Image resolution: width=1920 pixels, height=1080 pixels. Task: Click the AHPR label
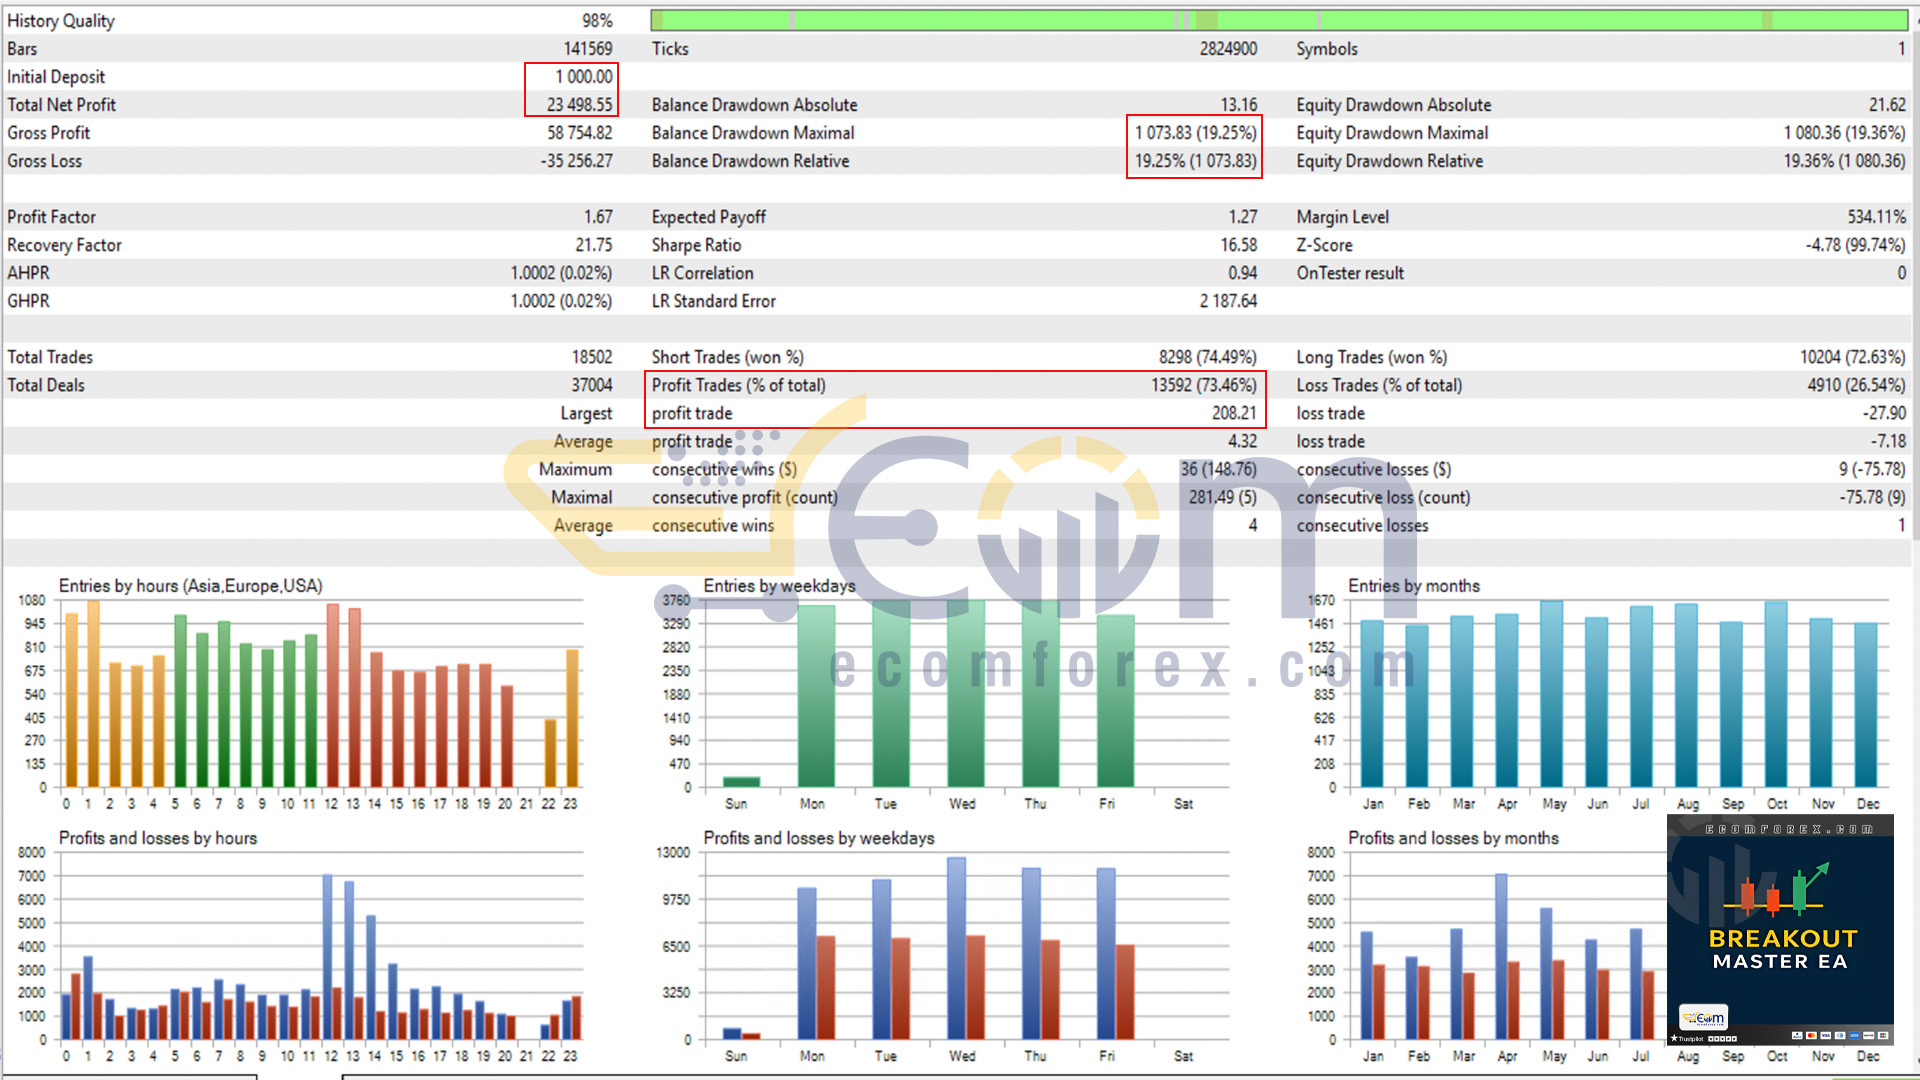click(28, 273)
